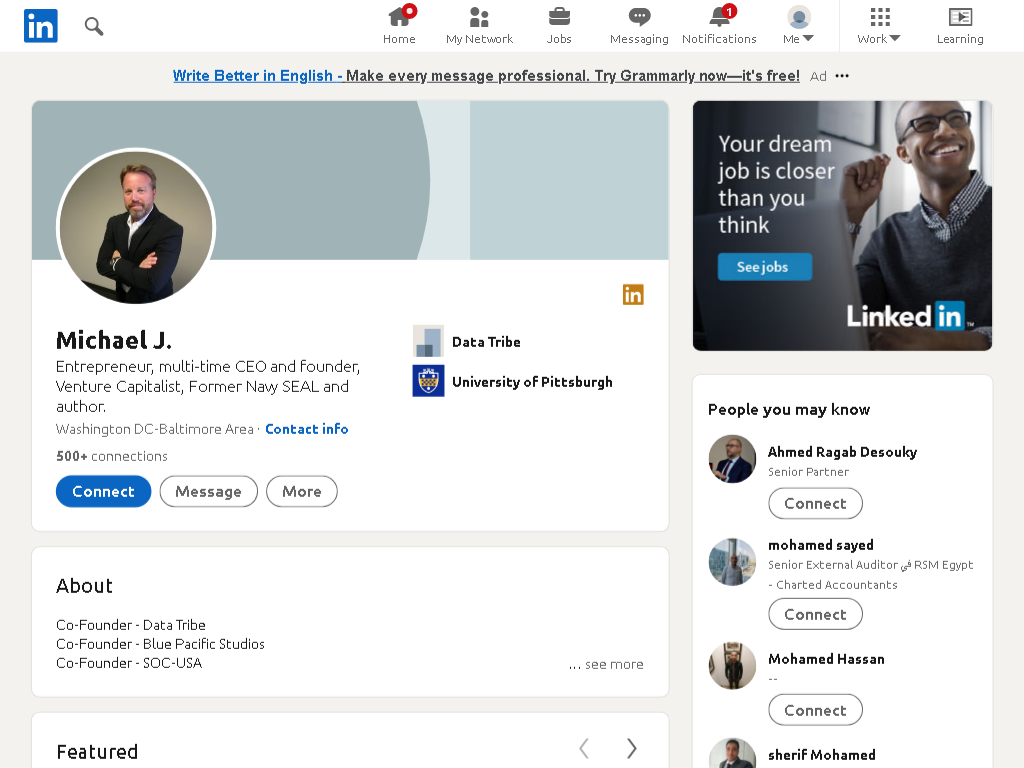This screenshot has height=768, width=1024.
Task: Open the ad options ellipsis menu
Action: tap(842, 76)
